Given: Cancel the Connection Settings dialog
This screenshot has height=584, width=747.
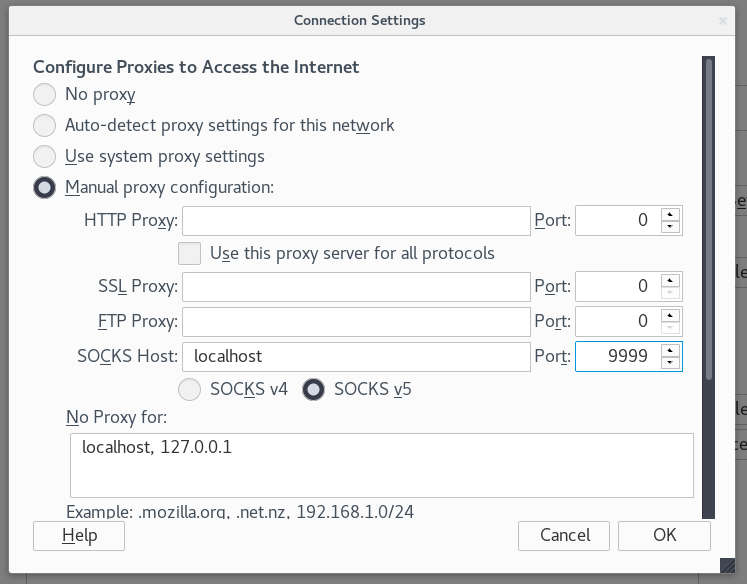Looking at the screenshot, I should click(564, 535).
